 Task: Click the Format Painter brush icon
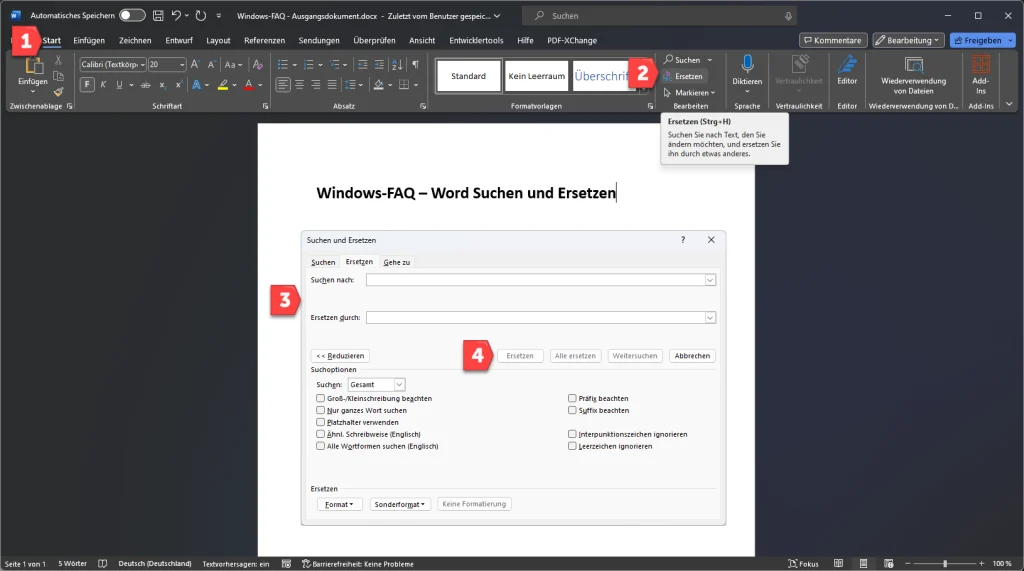click(58, 92)
